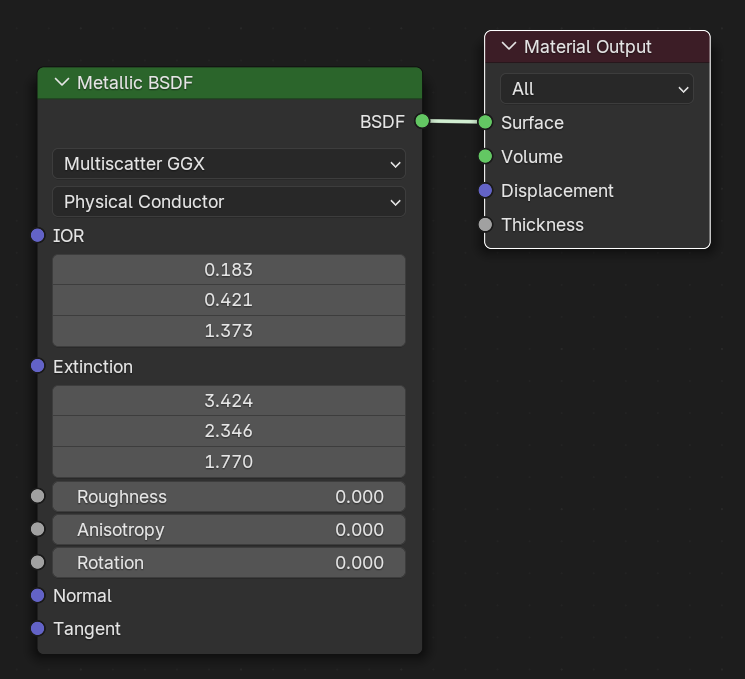Open the Multiscatter GGX distribution dropdown
This screenshot has width=745, height=679.
[x=229, y=164]
